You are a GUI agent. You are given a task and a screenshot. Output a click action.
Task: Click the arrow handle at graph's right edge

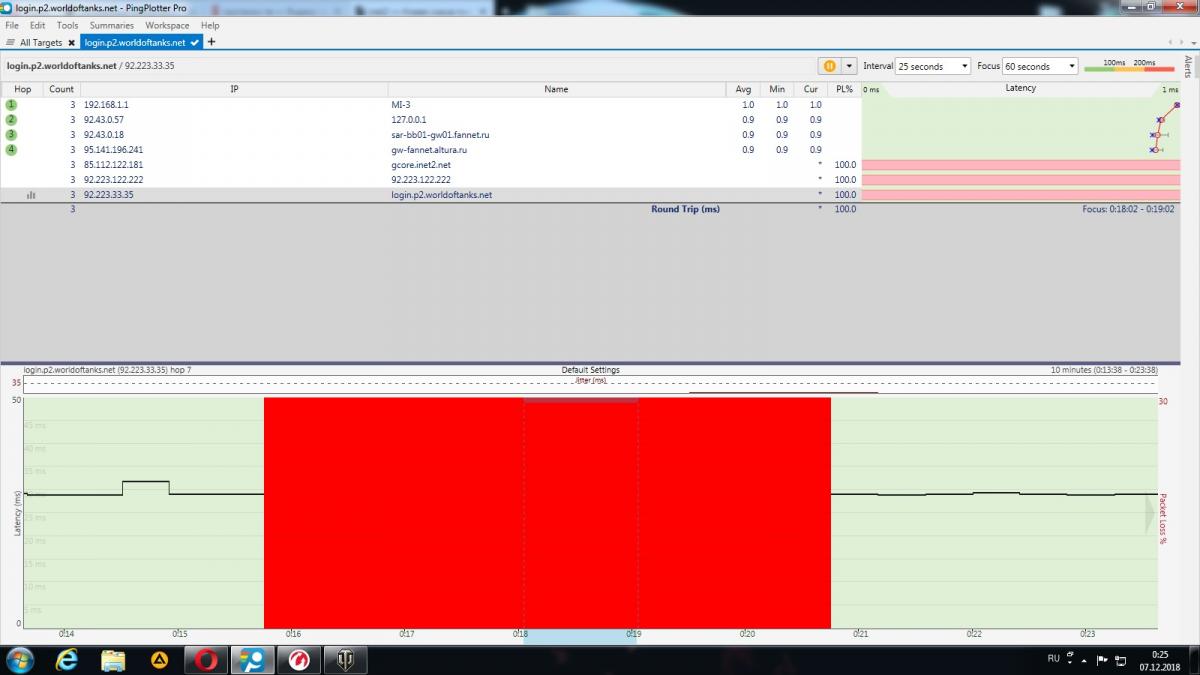[x=1150, y=512]
